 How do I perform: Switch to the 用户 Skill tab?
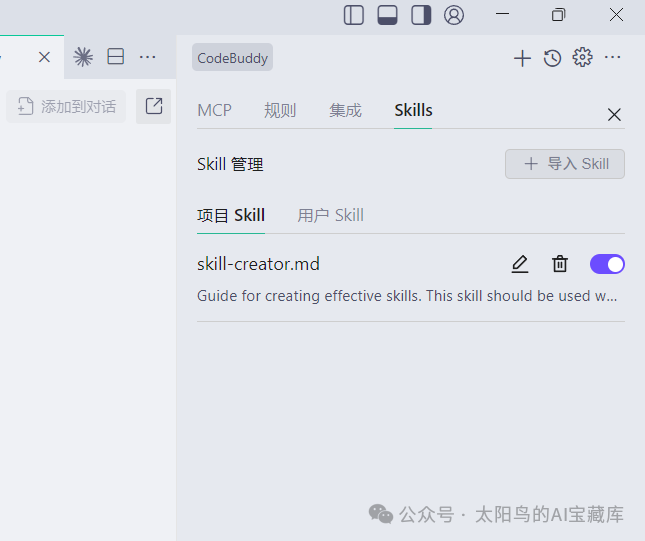(x=330, y=215)
